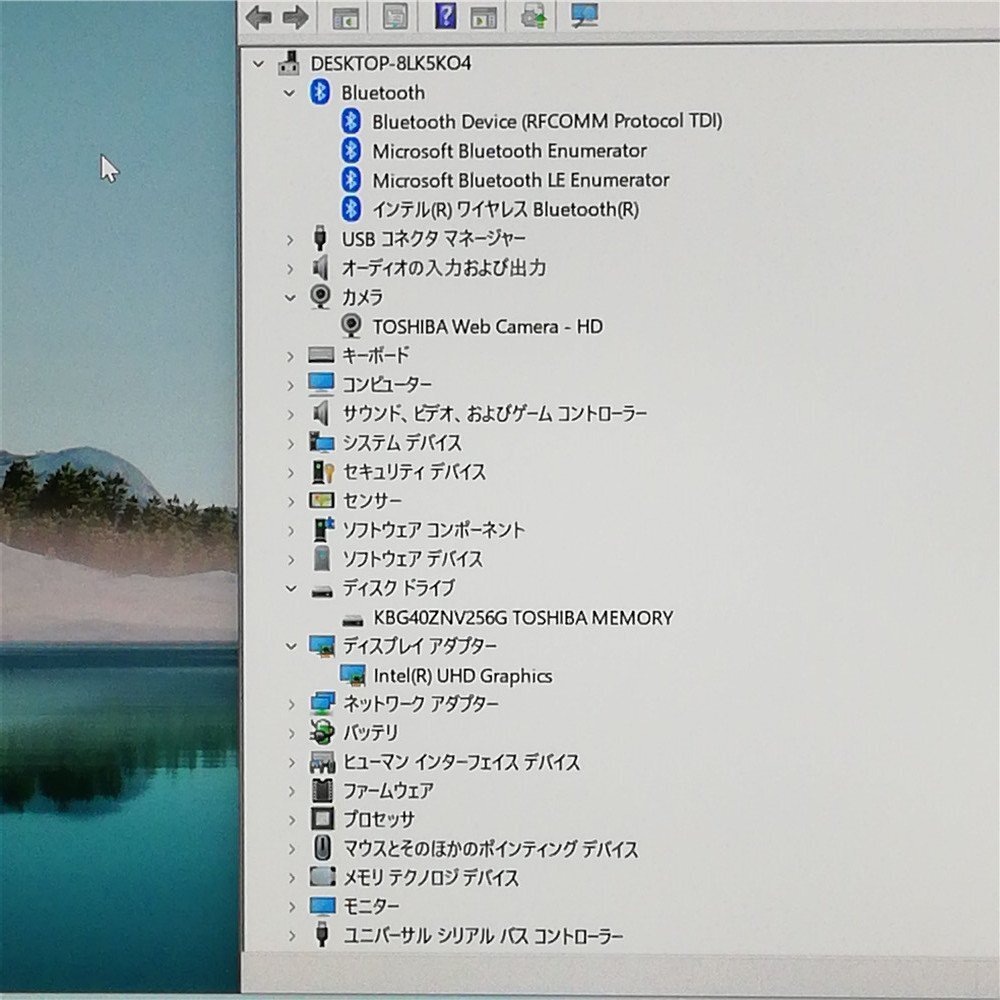This screenshot has width=1000, height=1000.
Task: Click the Update driver toolbar icon
Action: pyautogui.click(x=534, y=16)
